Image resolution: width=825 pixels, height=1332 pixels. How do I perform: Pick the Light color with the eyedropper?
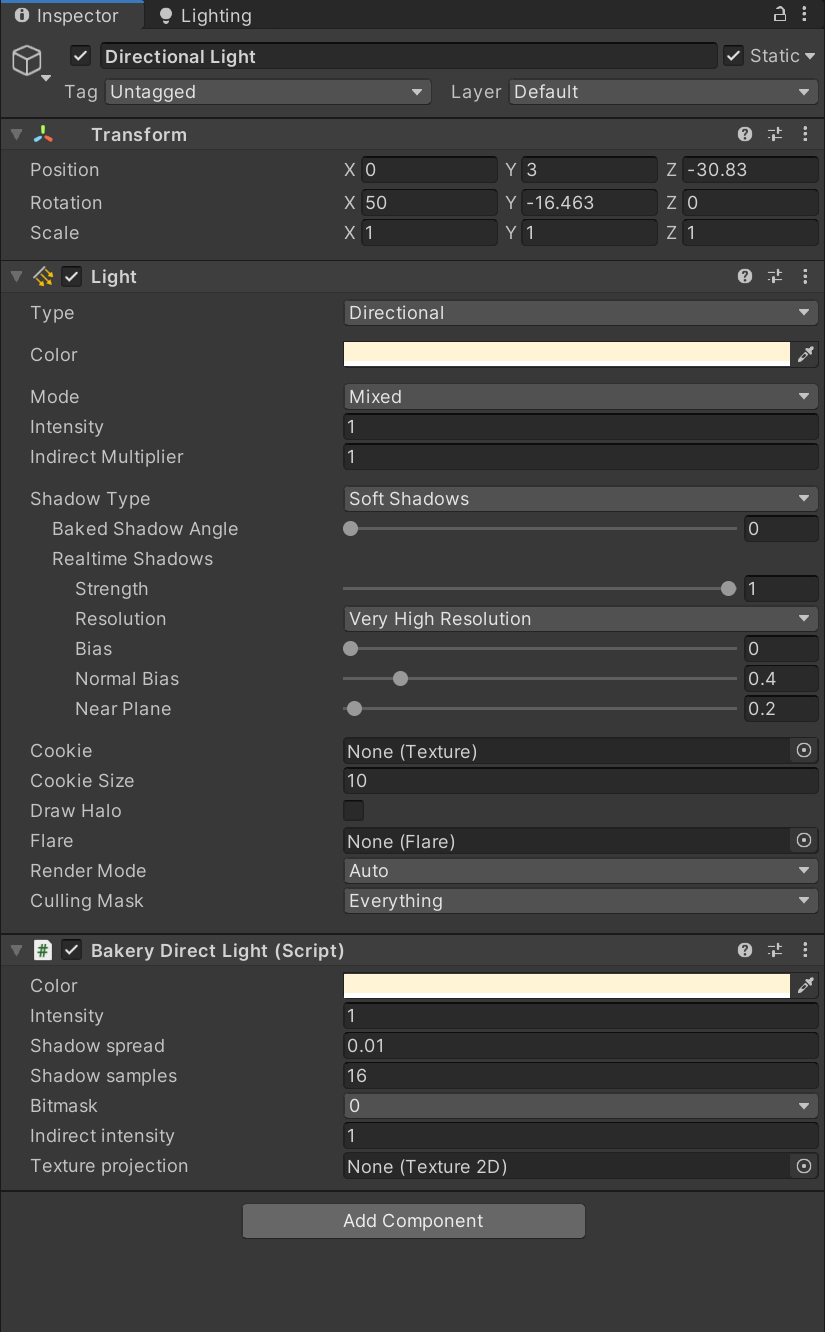807,354
